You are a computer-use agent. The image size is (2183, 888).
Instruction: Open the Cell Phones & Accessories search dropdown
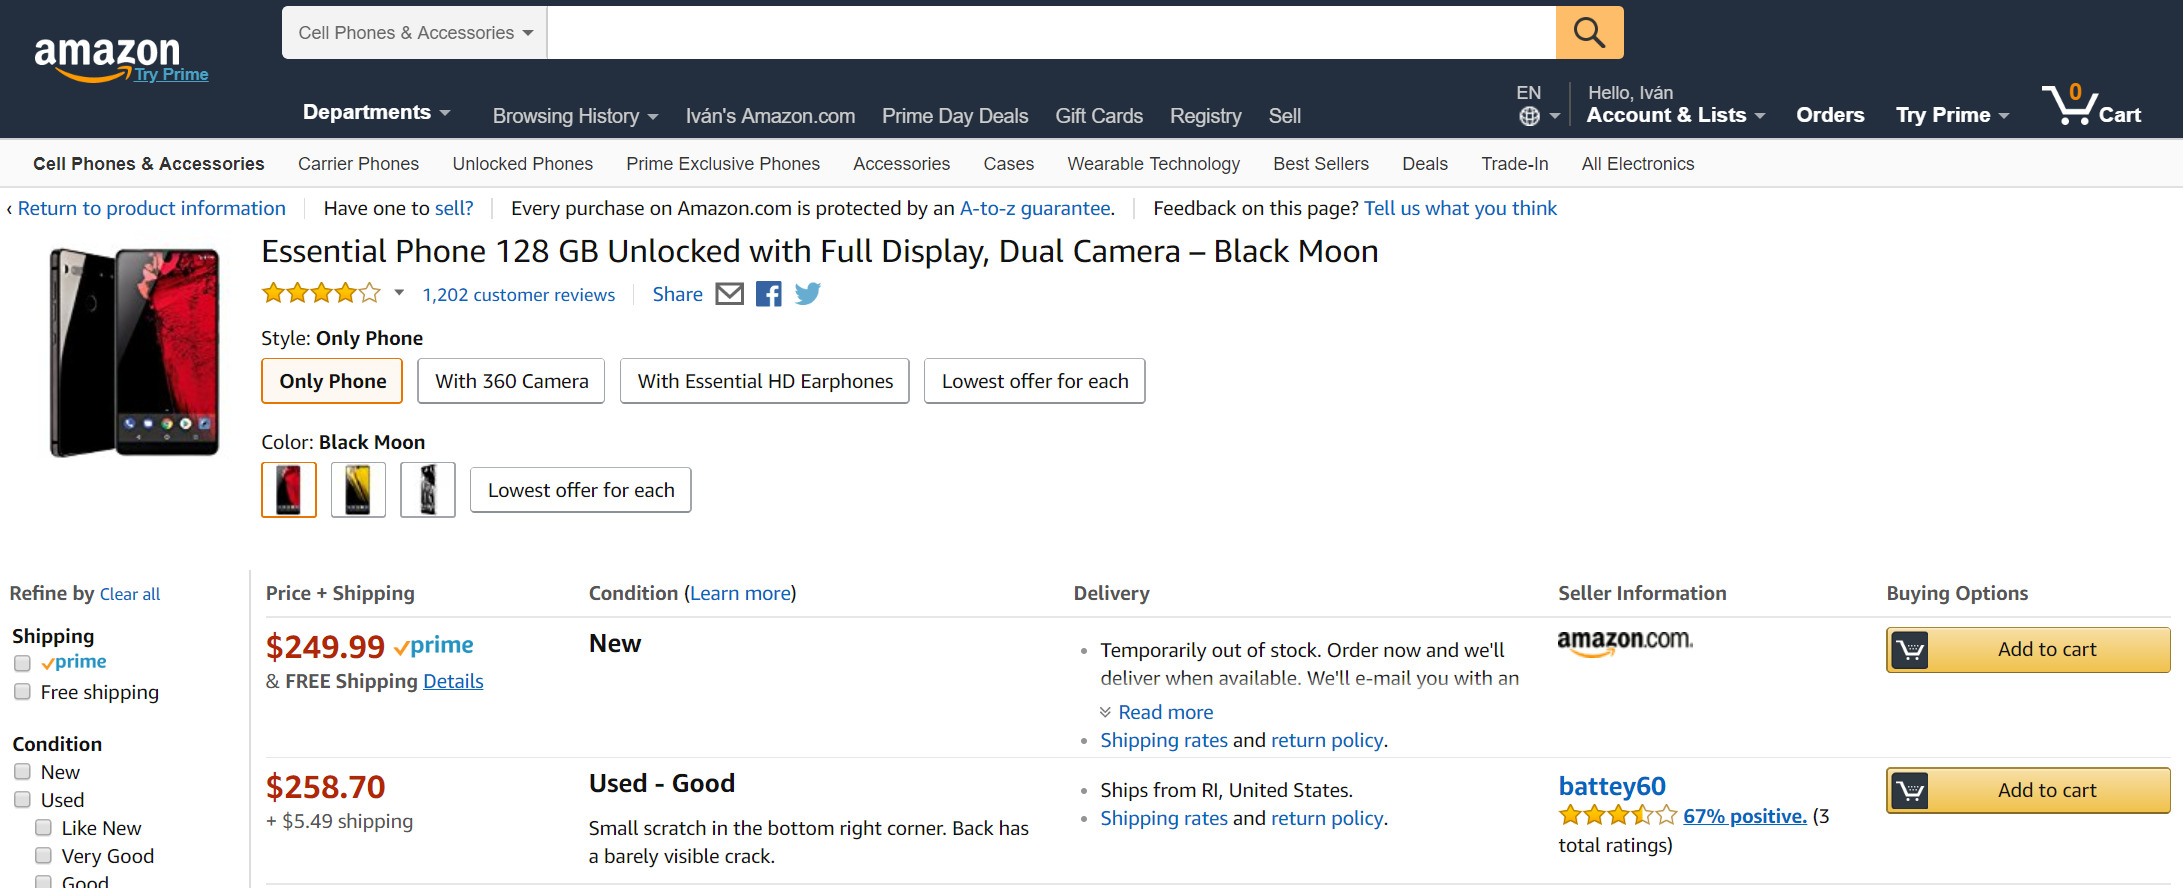[415, 33]
